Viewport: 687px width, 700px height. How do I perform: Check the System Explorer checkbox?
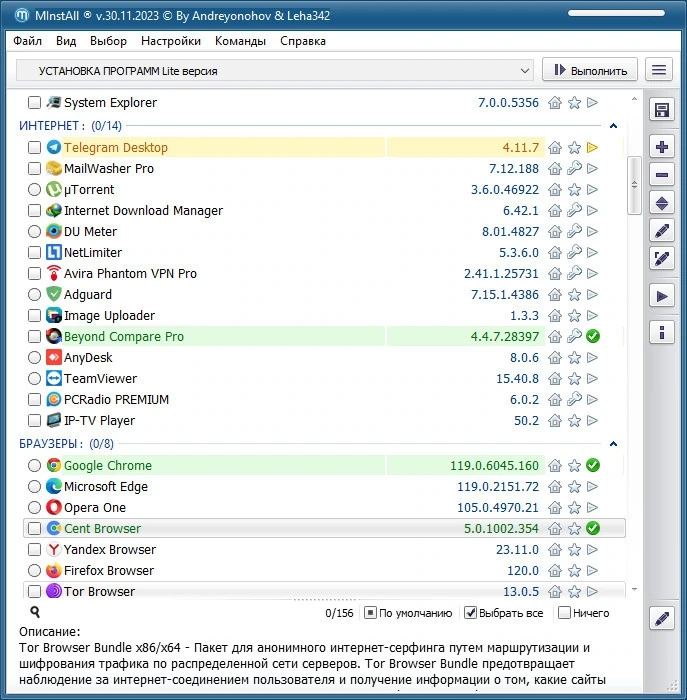point(34,102)
